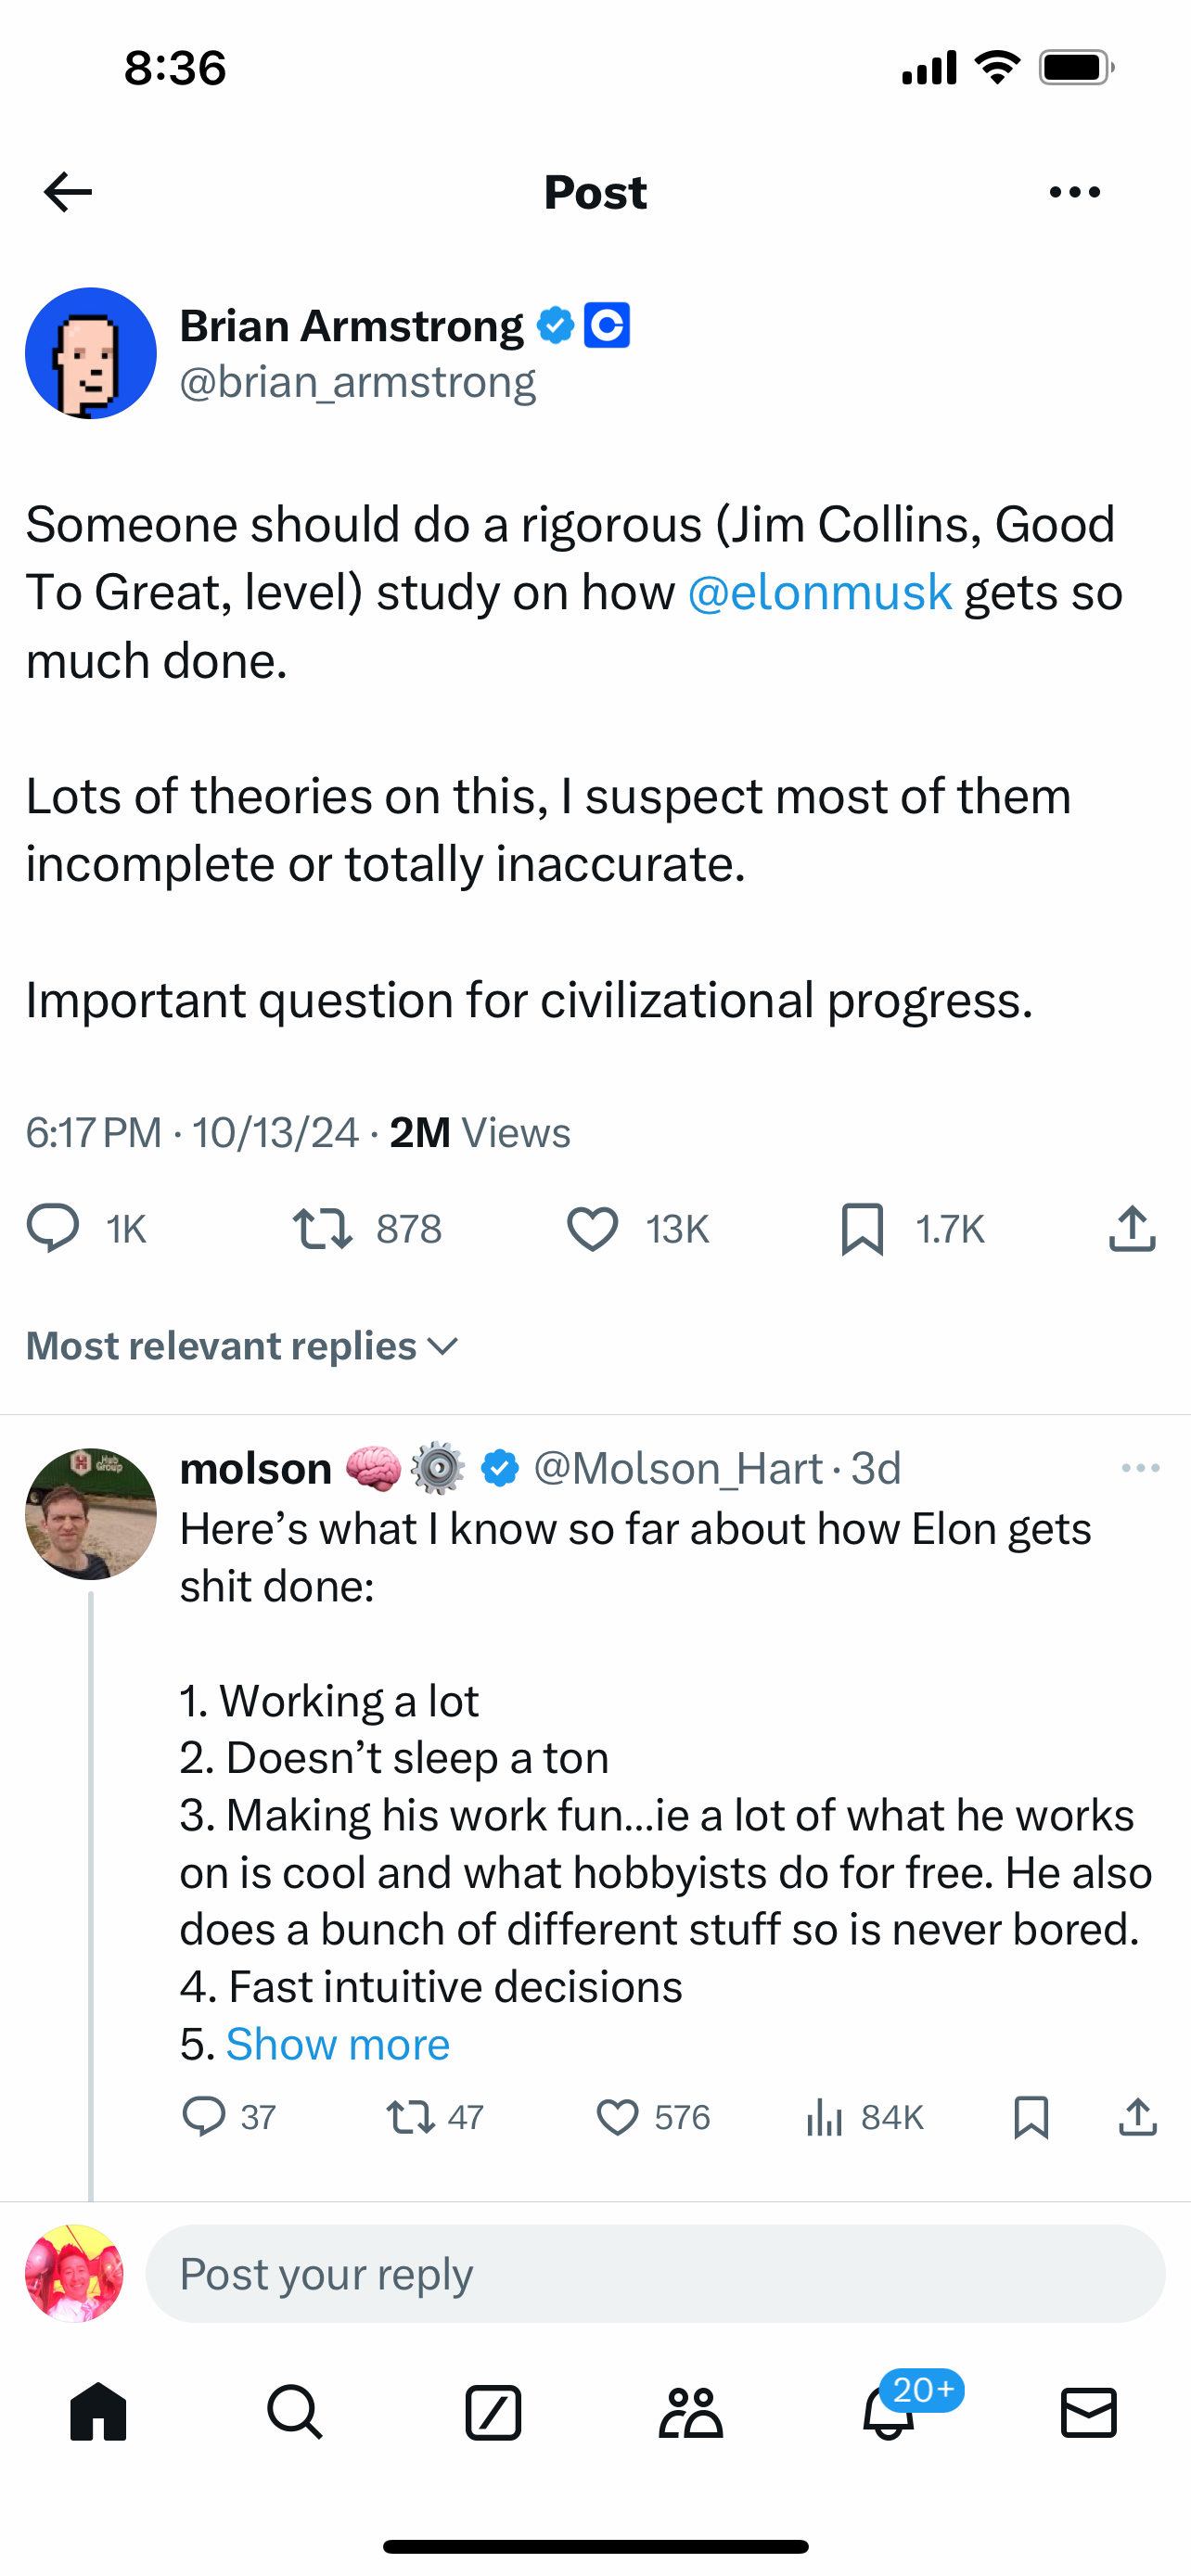This screenshot has height=2576, width=1191.
Task: Share Brian Armstrong's post
Action: (x=1132, y=1229)
